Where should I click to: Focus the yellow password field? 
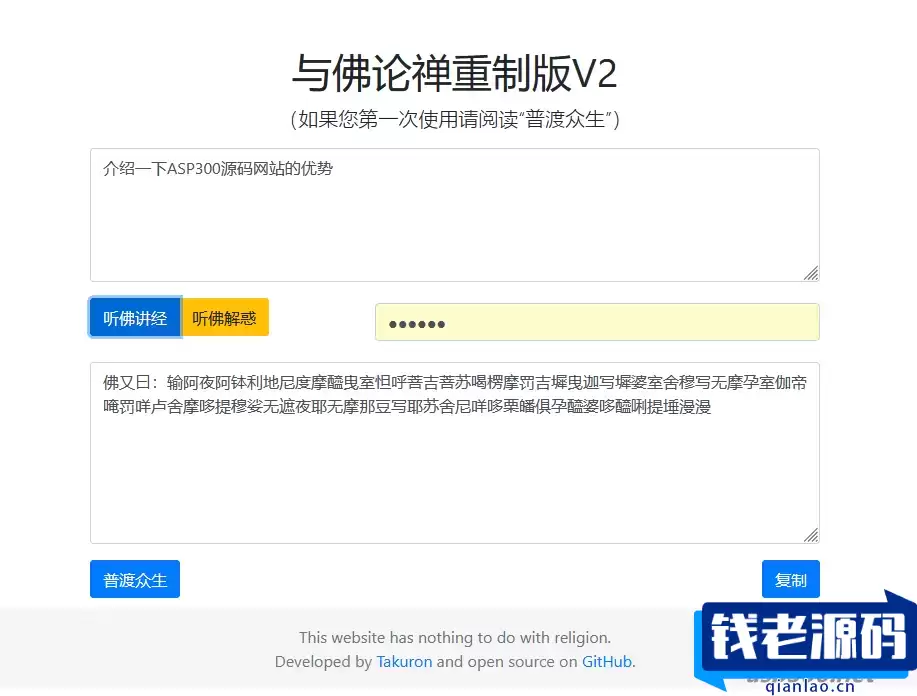pos(597,322)
